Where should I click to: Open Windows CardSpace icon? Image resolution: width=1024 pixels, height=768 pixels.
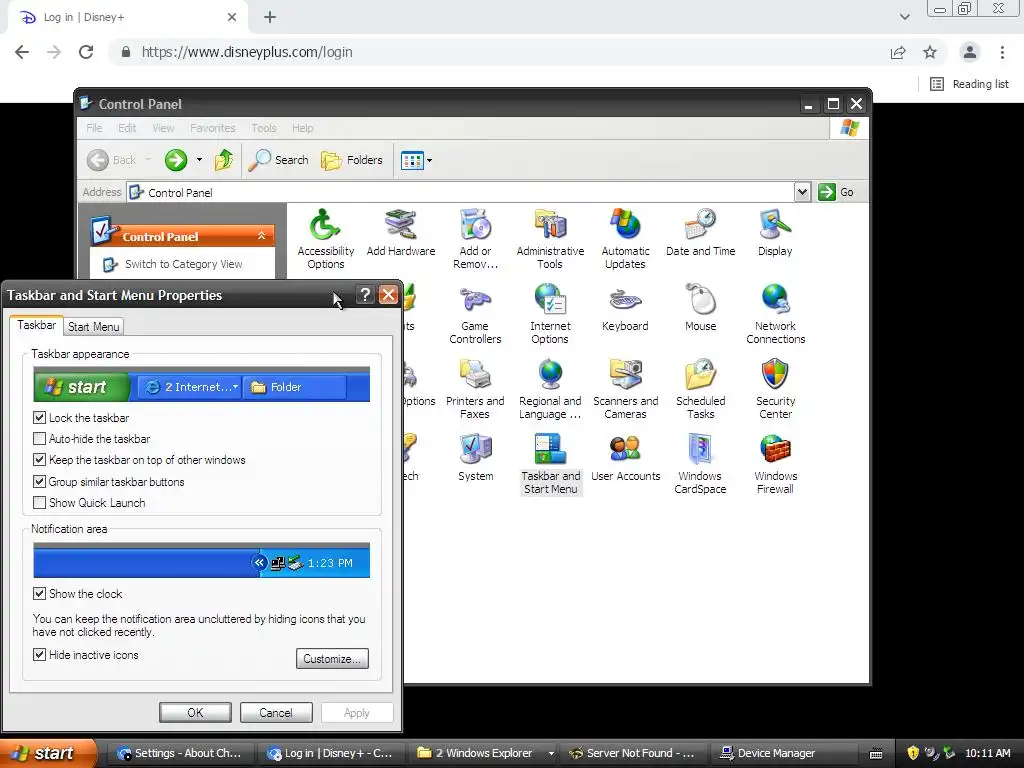tap(700, 464)
